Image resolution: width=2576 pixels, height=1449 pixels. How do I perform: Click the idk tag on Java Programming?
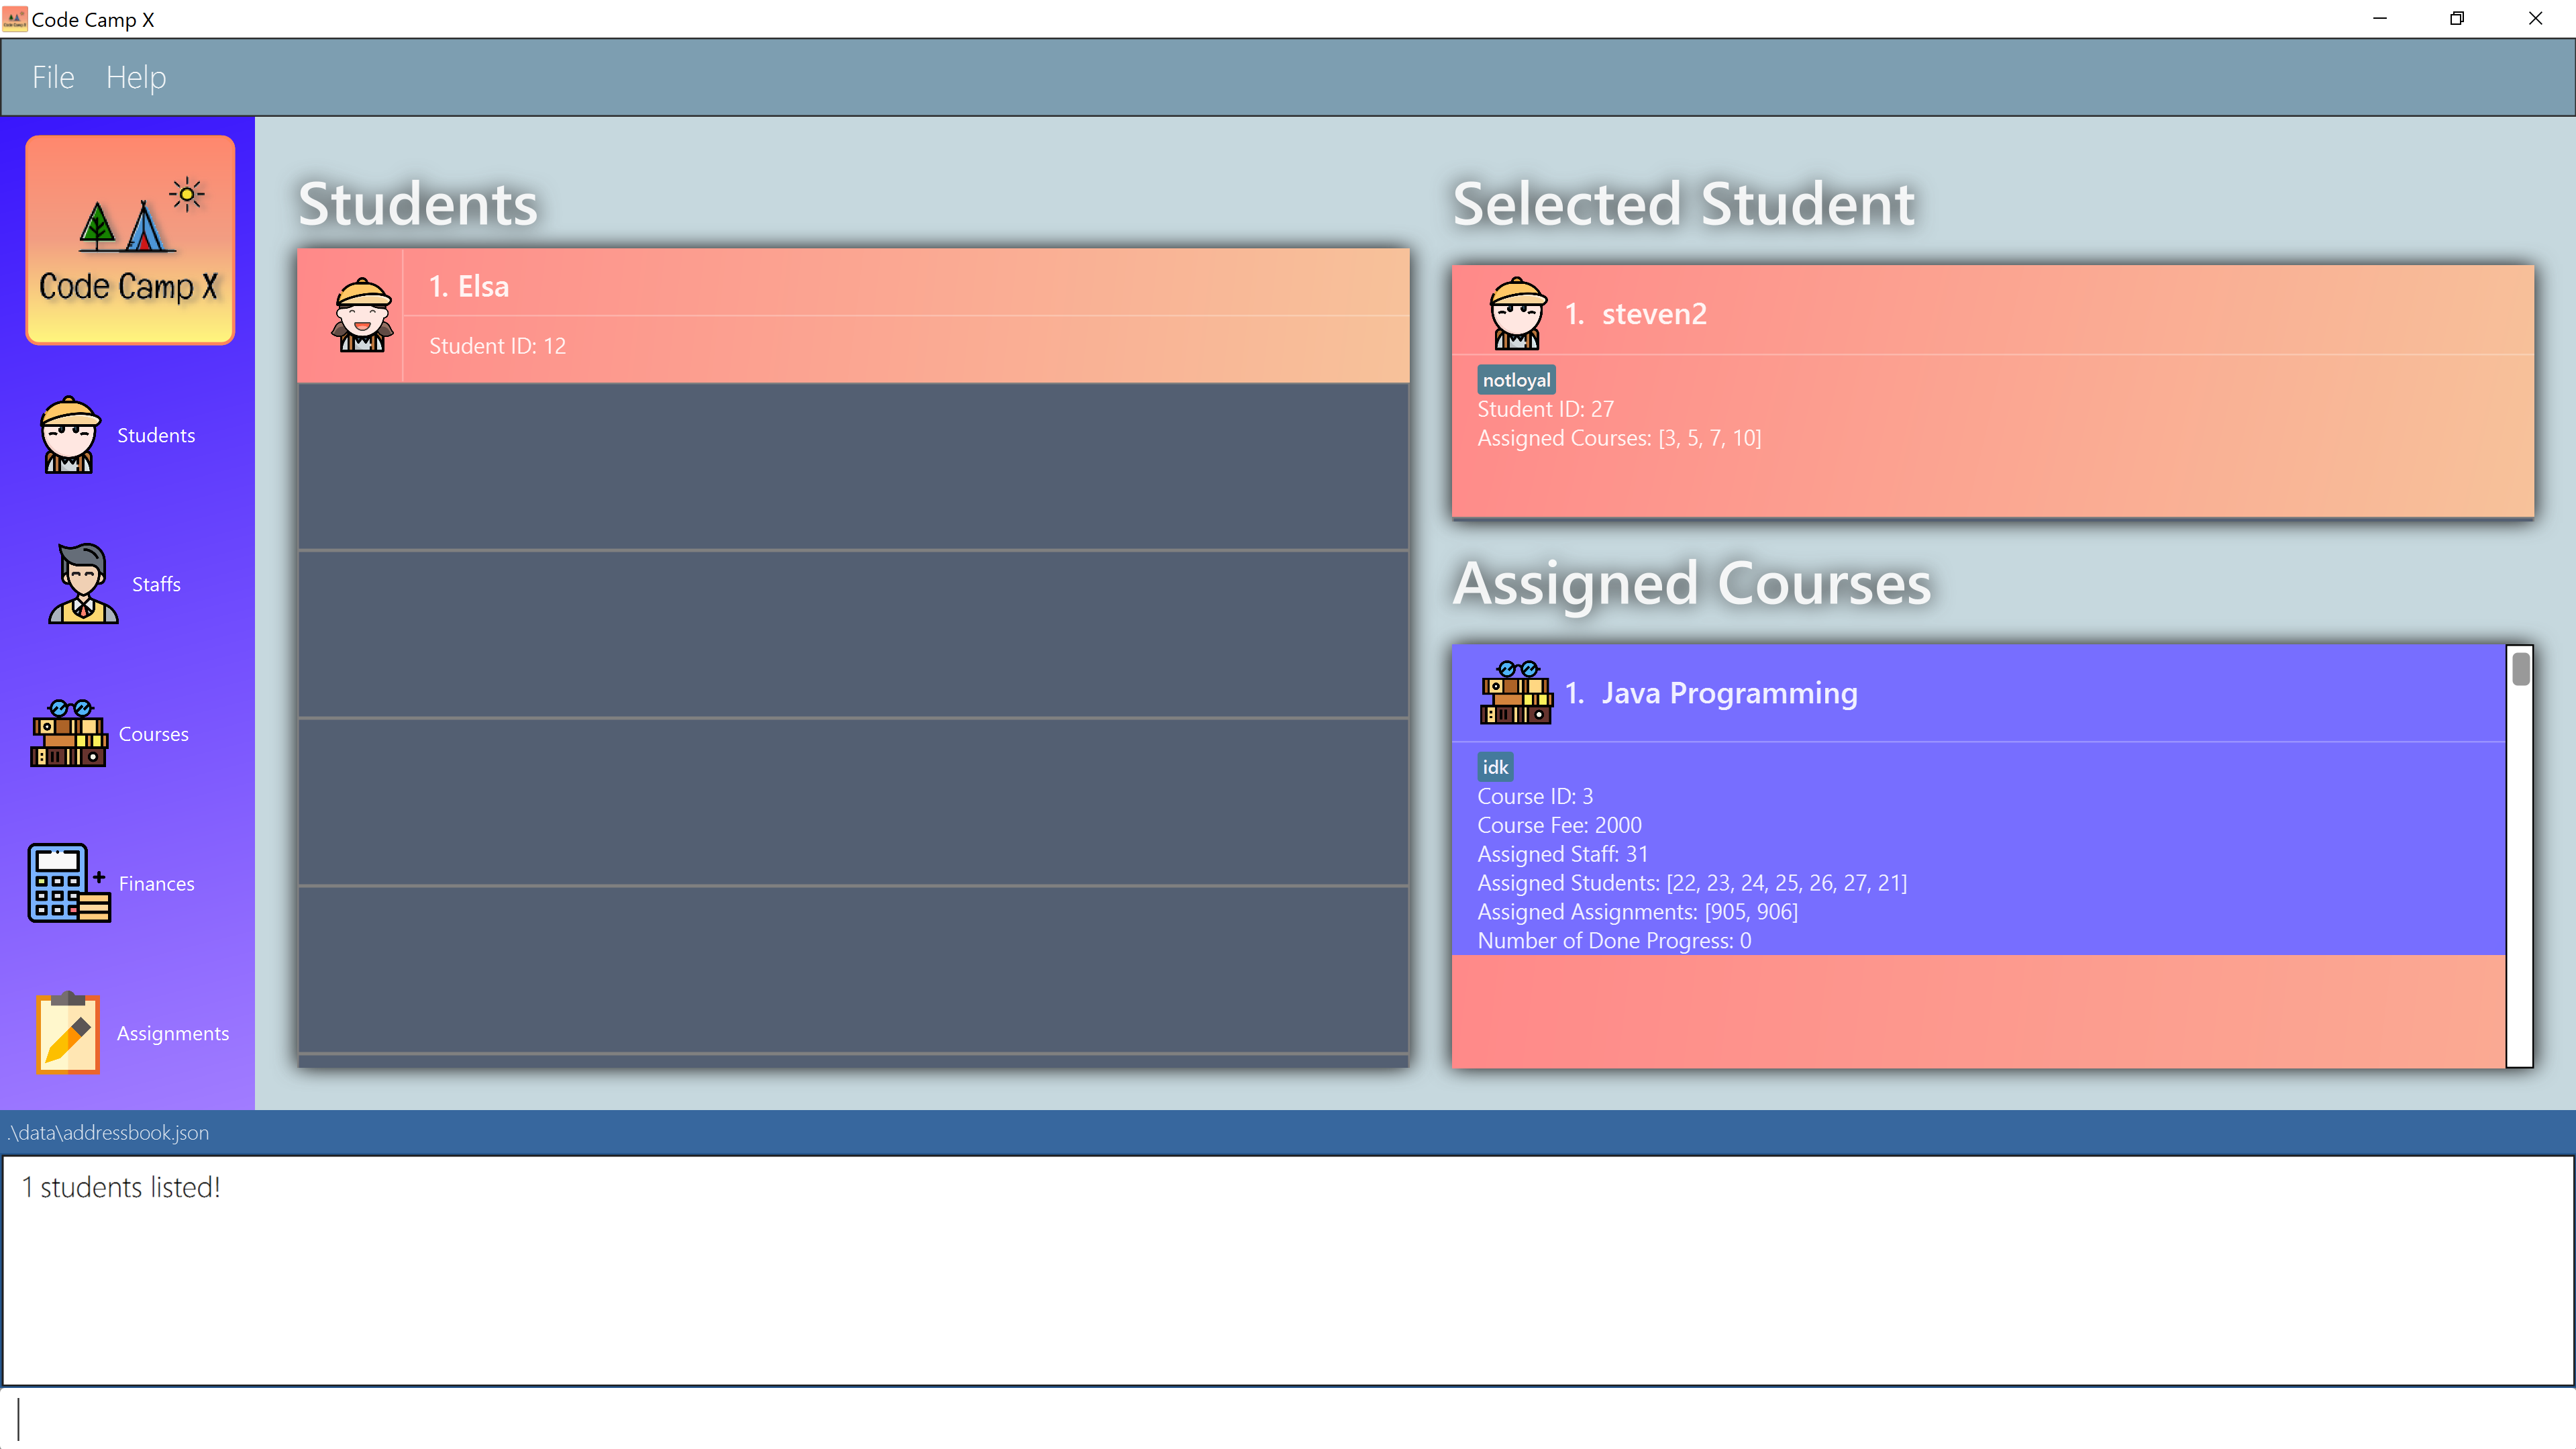1495,767
